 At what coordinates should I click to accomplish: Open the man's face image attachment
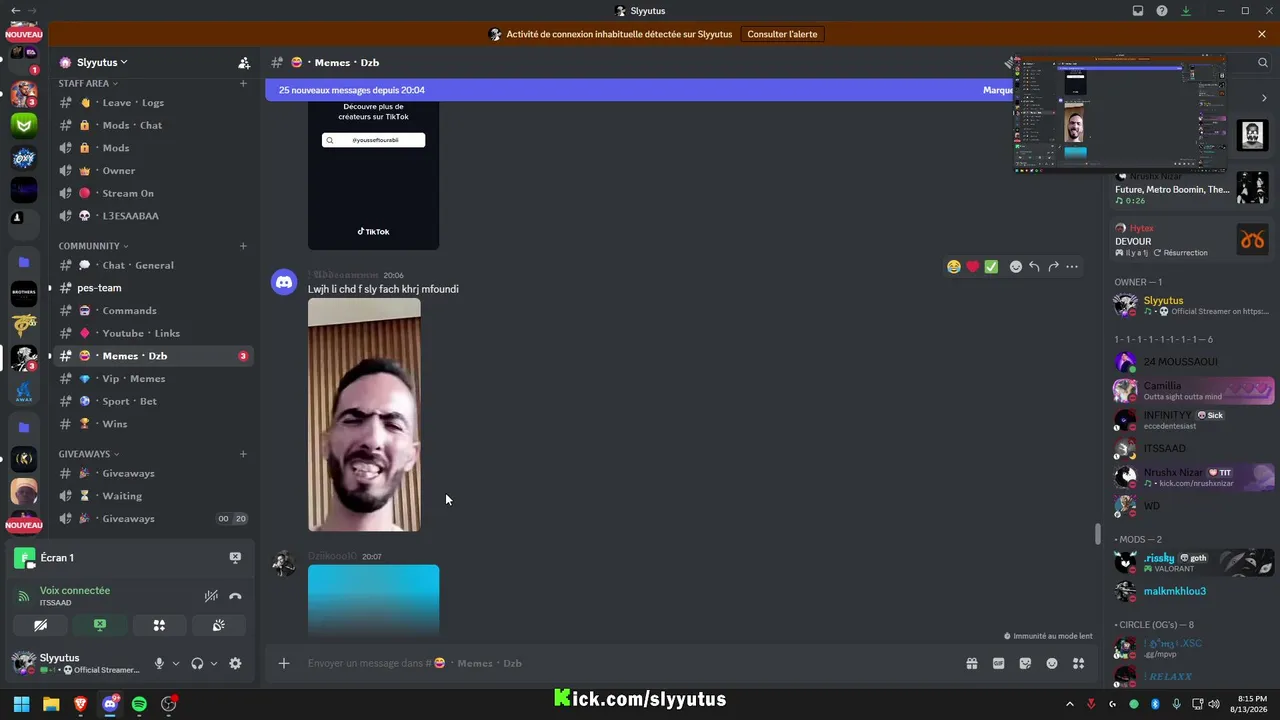click(364, 414)
